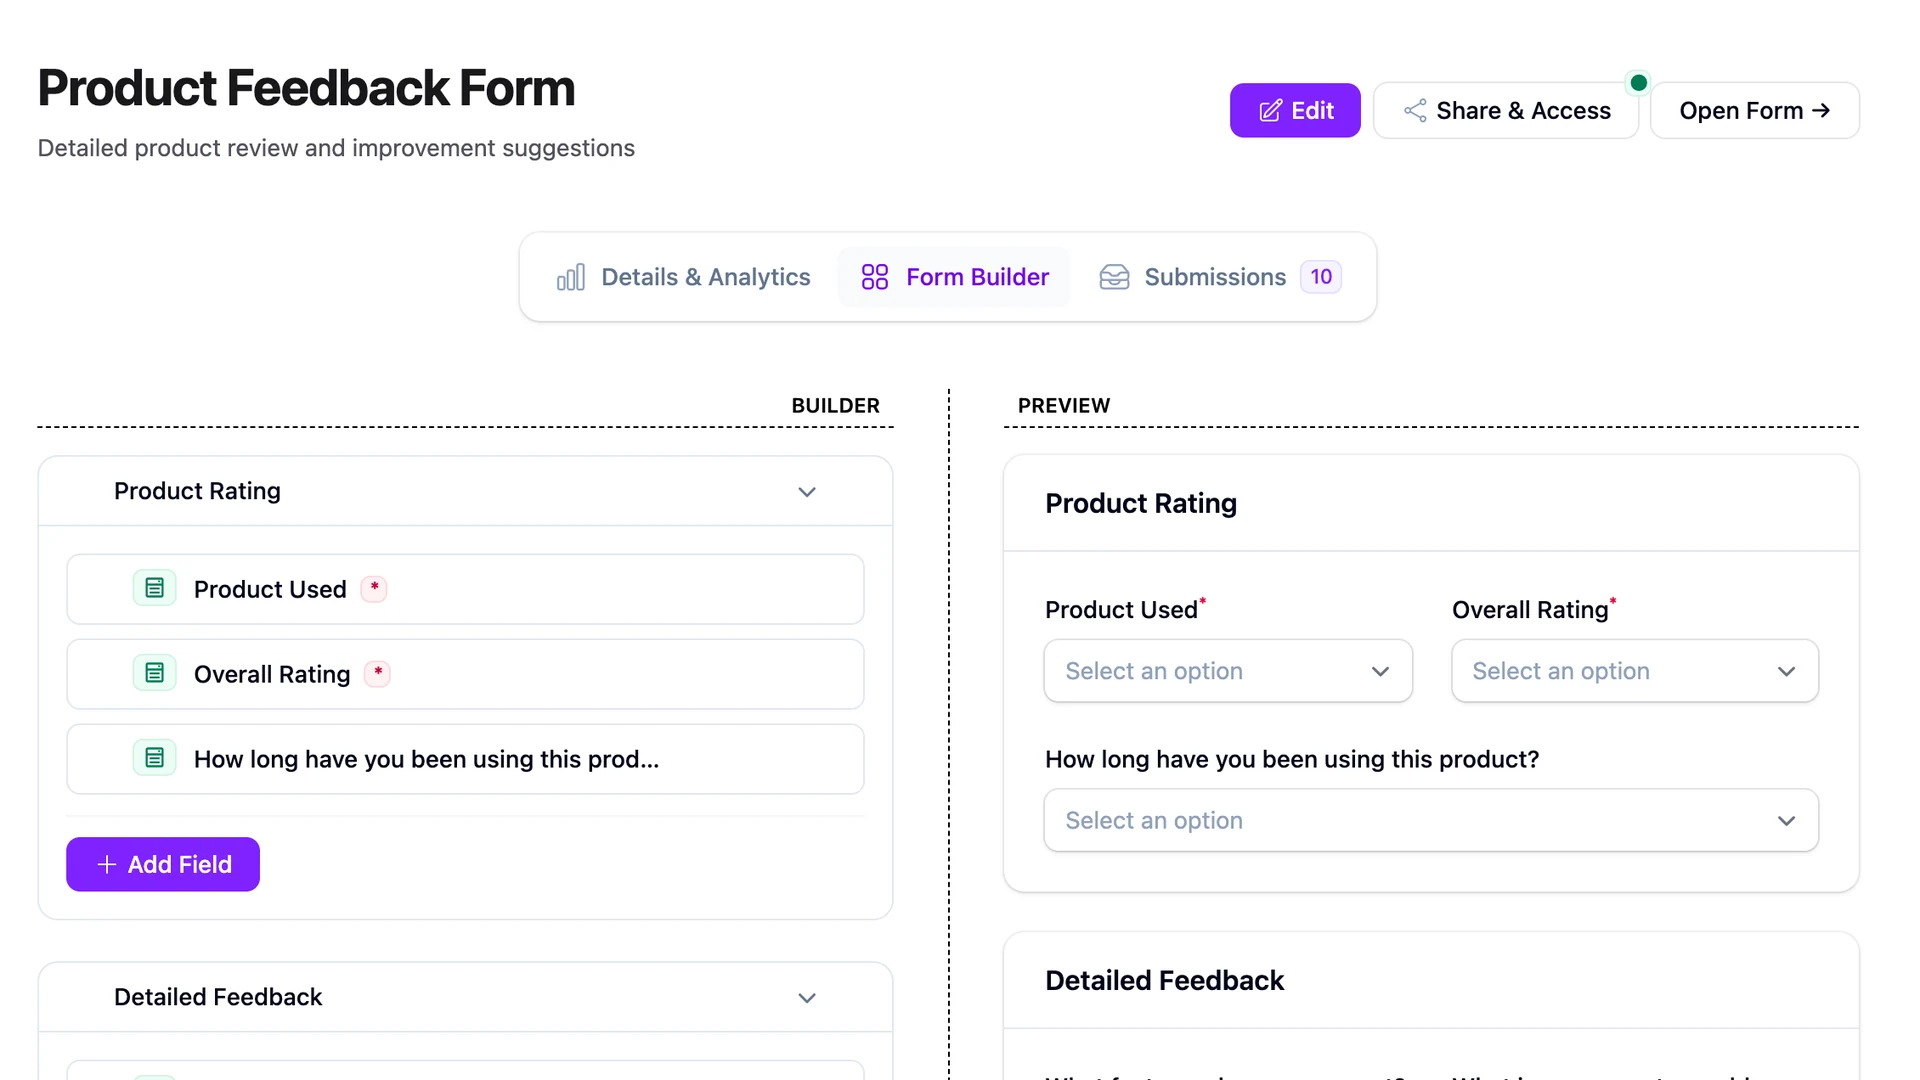Click the share icon in Share & Access
Image resolution: width=1920 pixels, height=1080 pixels.
[1415, 111]
